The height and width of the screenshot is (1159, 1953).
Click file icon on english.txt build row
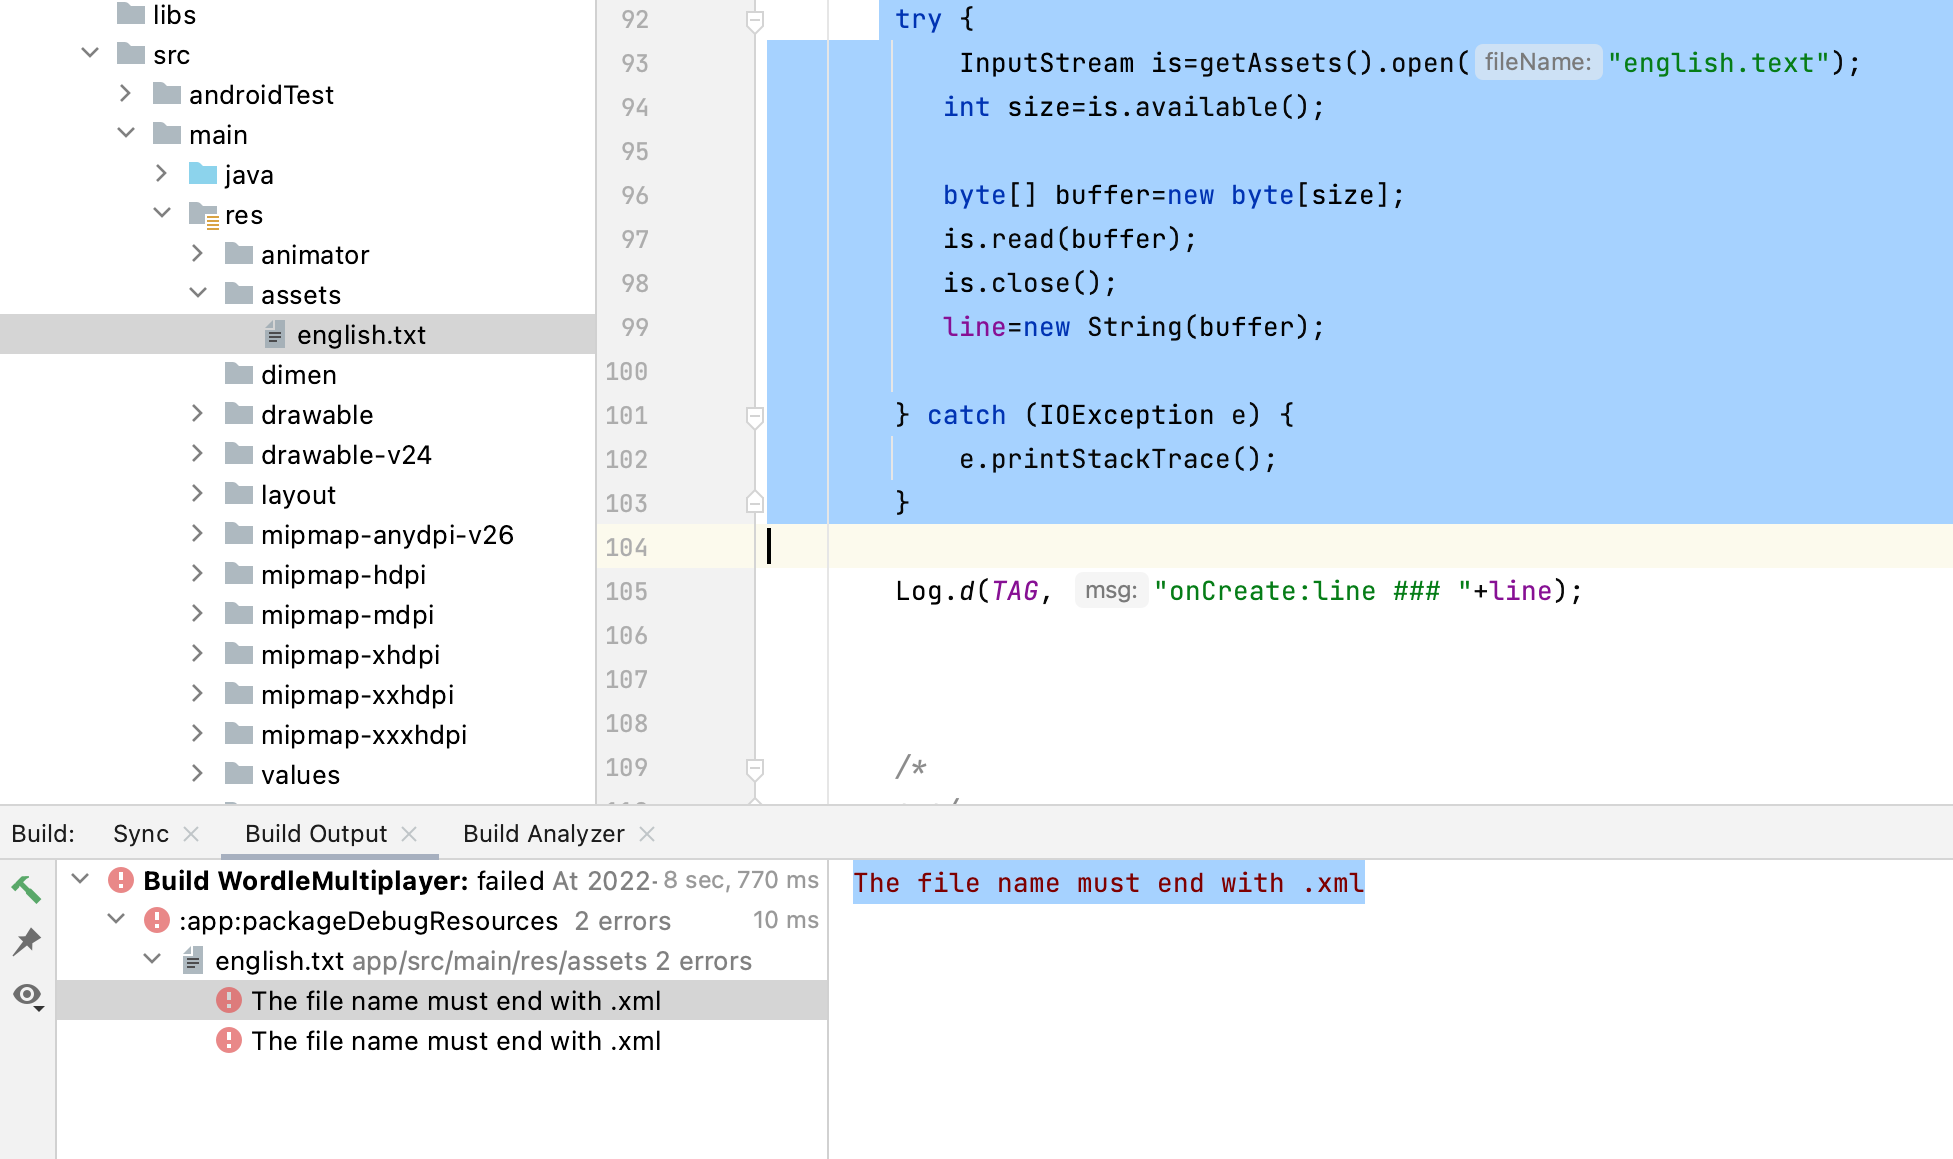(x=193, y=960)
